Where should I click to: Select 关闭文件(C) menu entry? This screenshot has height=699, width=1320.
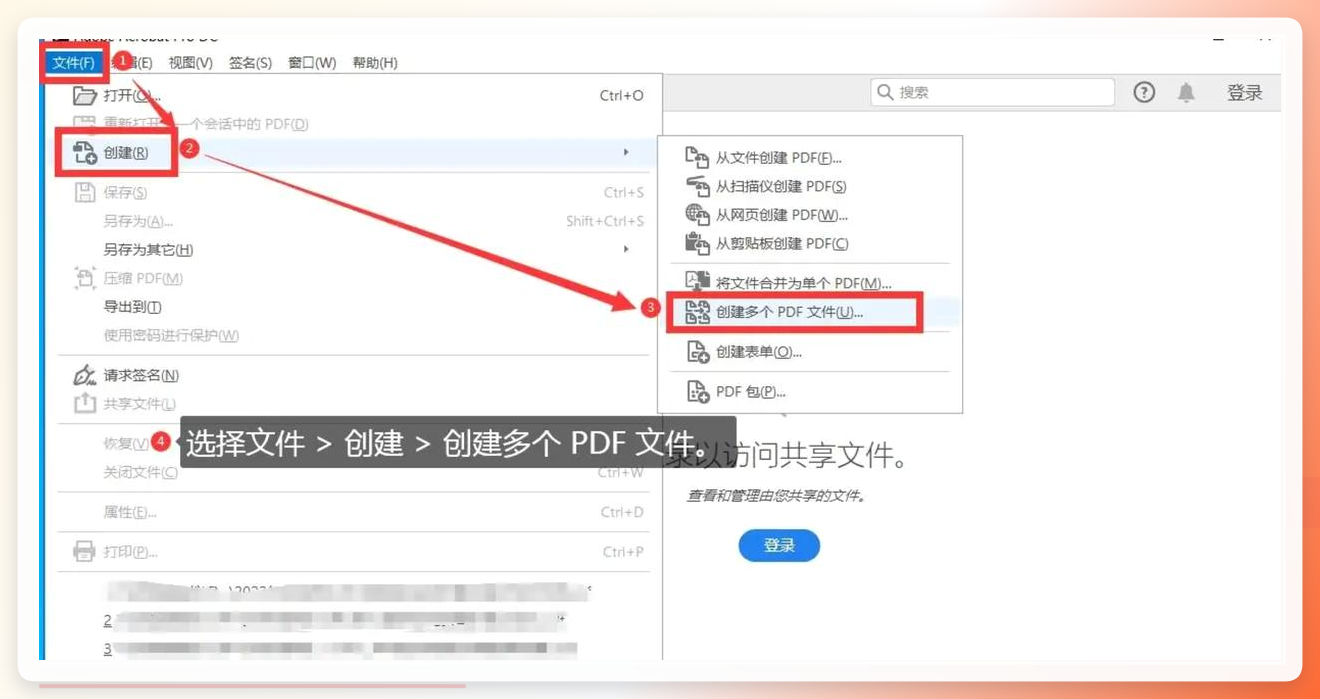tap(140, 472)
